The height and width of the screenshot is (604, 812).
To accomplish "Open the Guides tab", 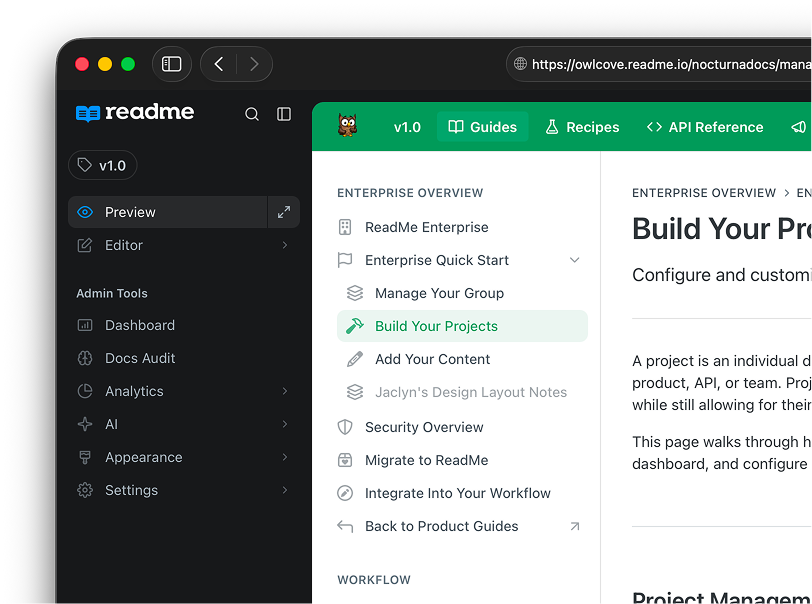I will [483, 127].
